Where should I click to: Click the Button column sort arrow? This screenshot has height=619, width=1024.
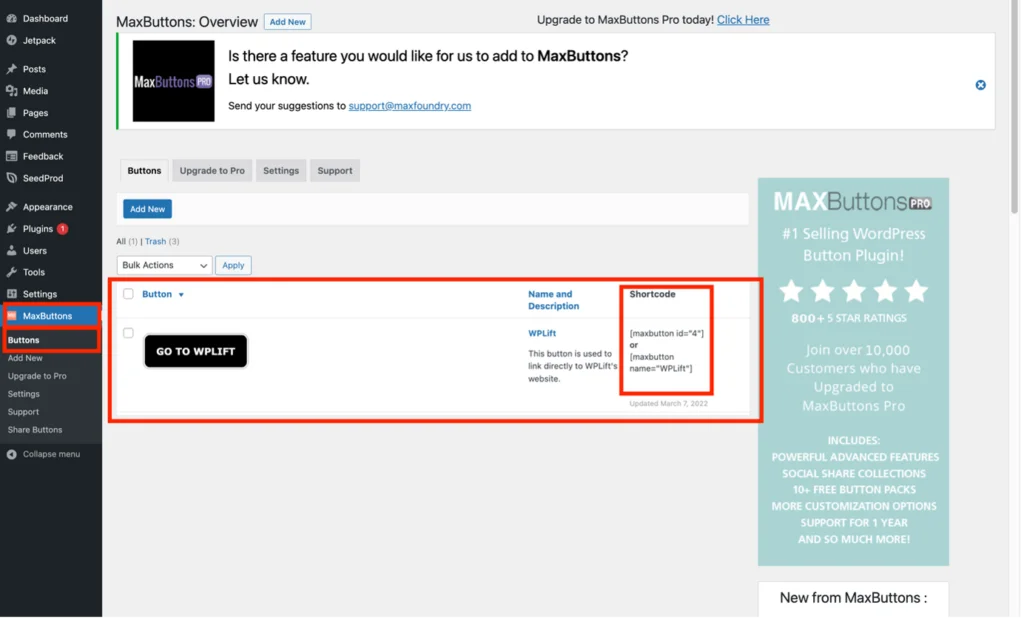pyautogui.click(x=182, y=294)
